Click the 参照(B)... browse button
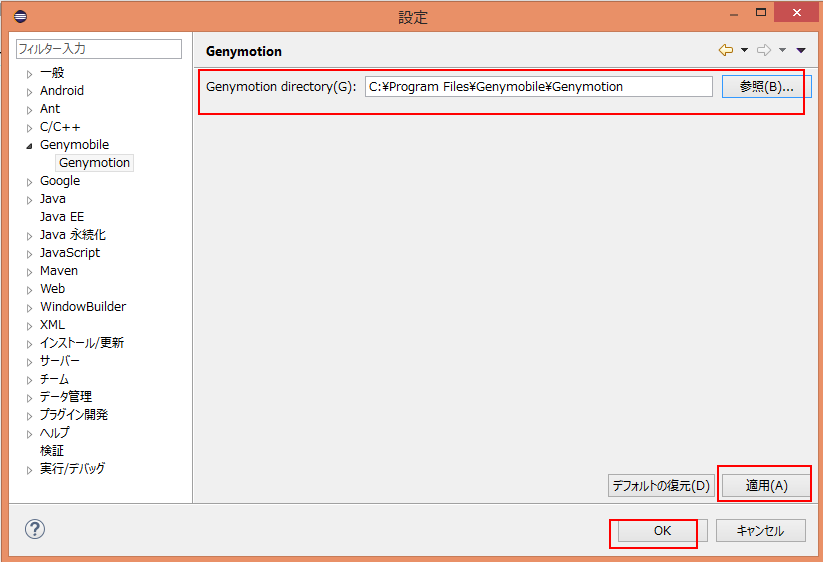Viewport: 823px width, 562px height. (766, 87)
